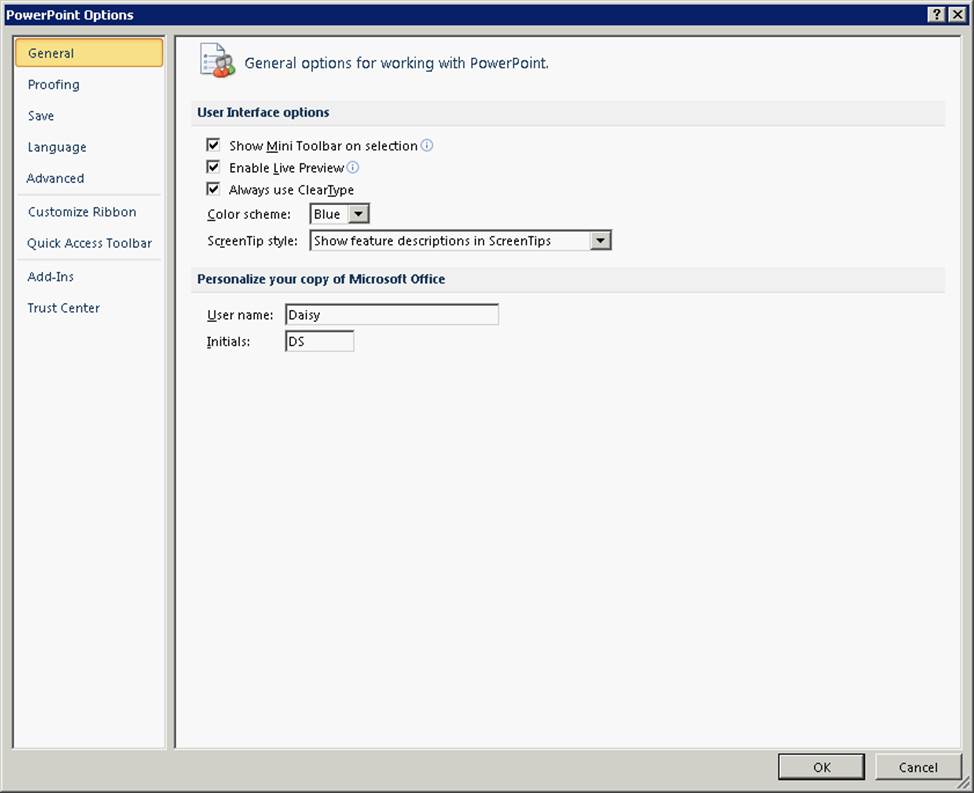This screenshot has width=974, height=793.
Task: Click Cancel to dismiss the dialog
Action: coord(918,767)
